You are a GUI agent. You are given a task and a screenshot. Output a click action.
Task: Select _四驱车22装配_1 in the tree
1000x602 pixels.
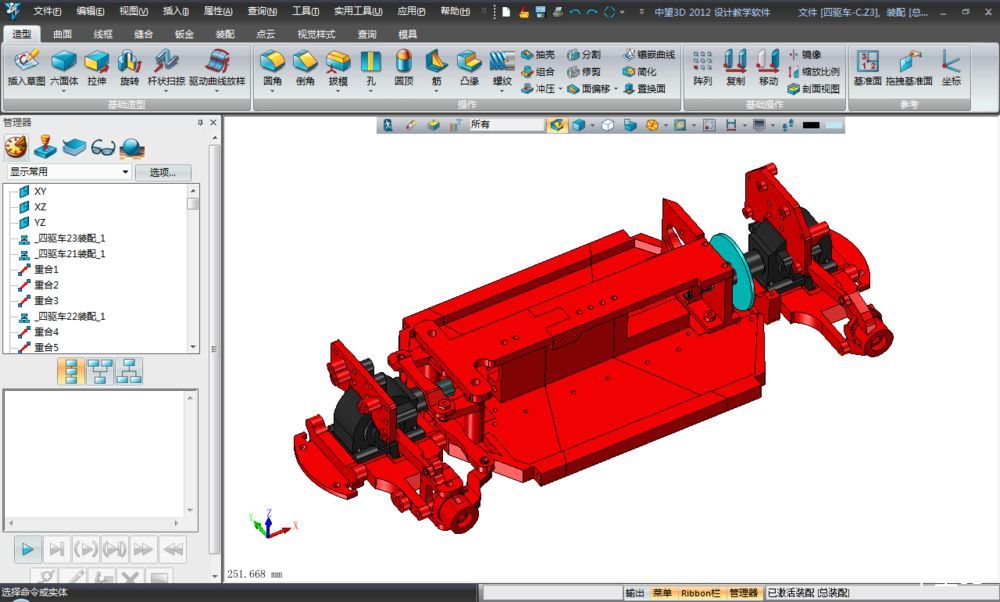tap(70, 316)
